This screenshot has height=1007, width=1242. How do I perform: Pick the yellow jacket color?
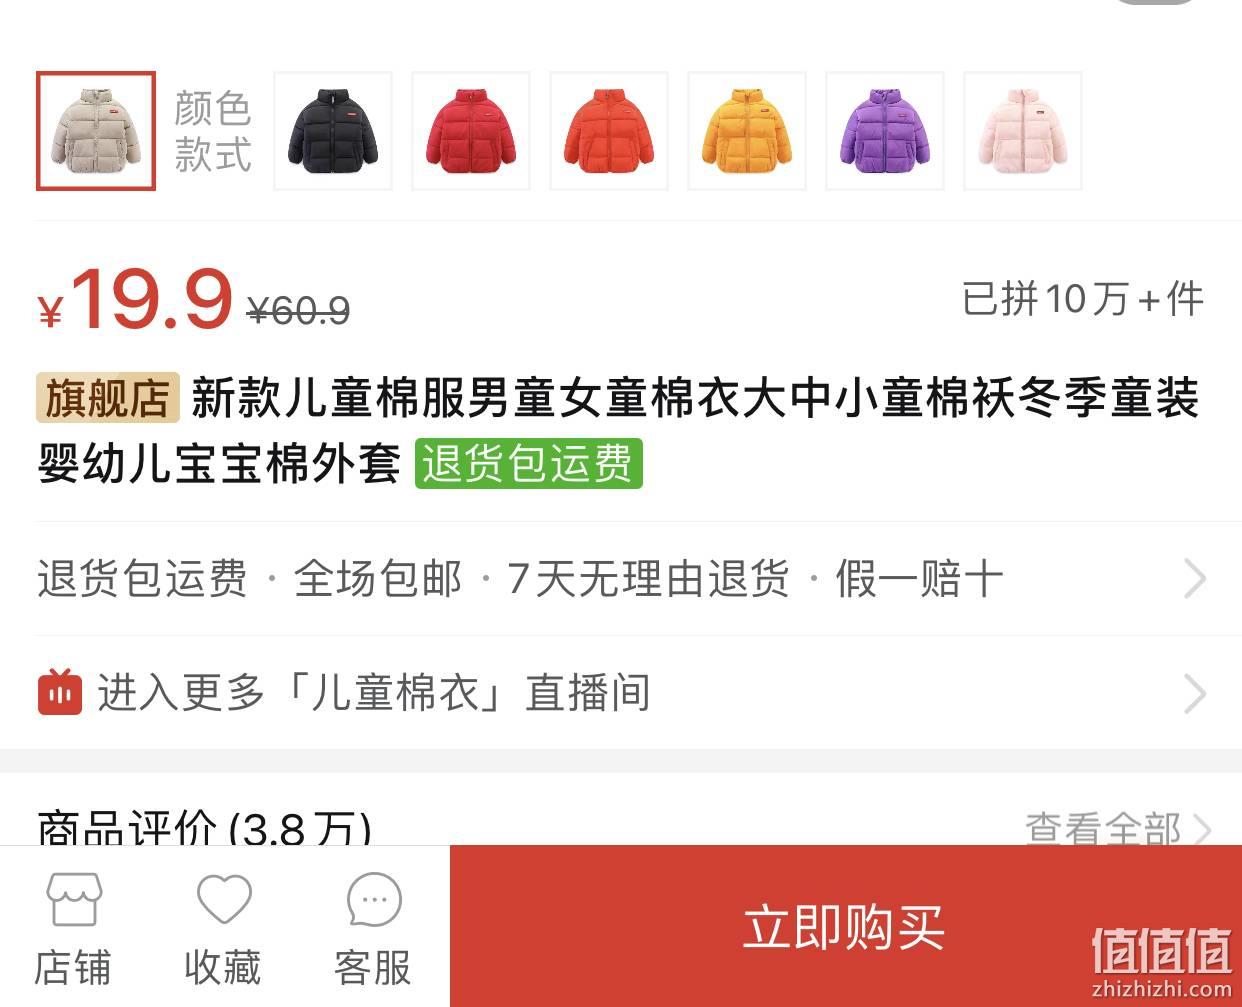(747, 131)
